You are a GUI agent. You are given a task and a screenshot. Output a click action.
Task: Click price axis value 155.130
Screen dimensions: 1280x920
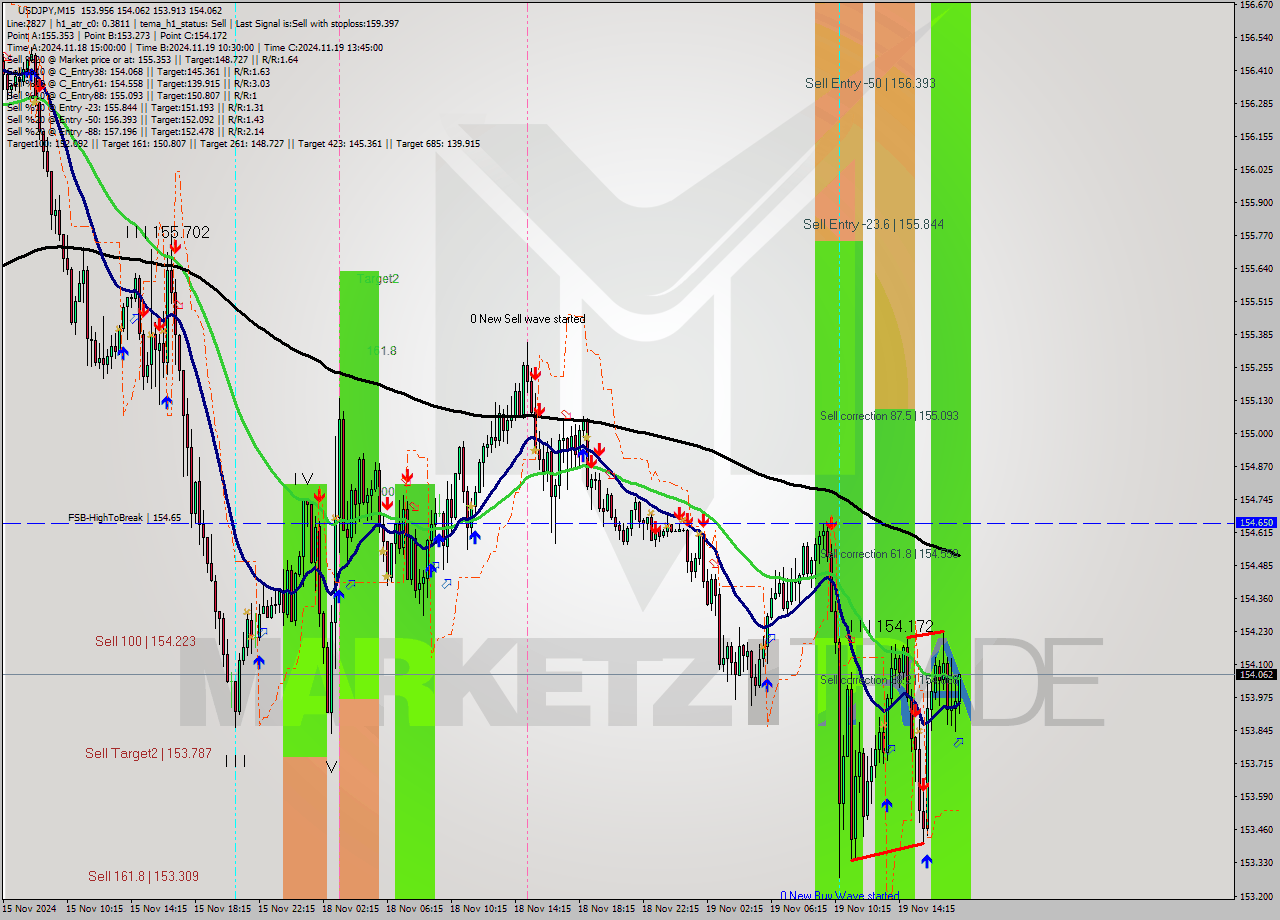point(1256,400)
